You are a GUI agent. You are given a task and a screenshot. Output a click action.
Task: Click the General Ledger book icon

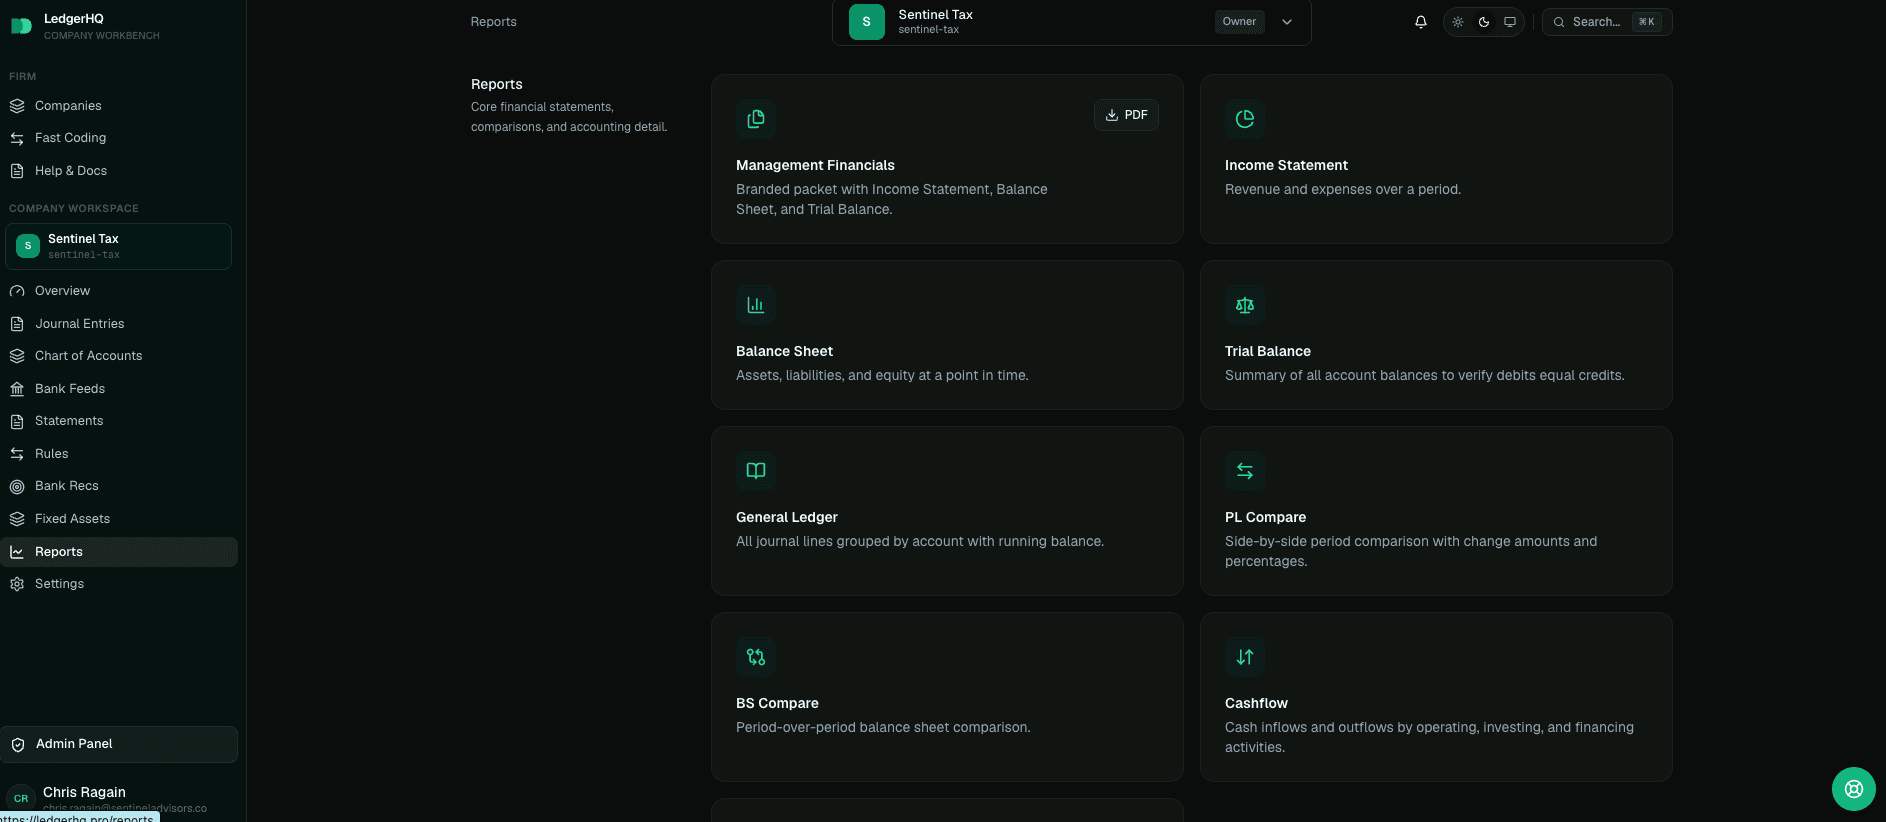click(756, 471)
